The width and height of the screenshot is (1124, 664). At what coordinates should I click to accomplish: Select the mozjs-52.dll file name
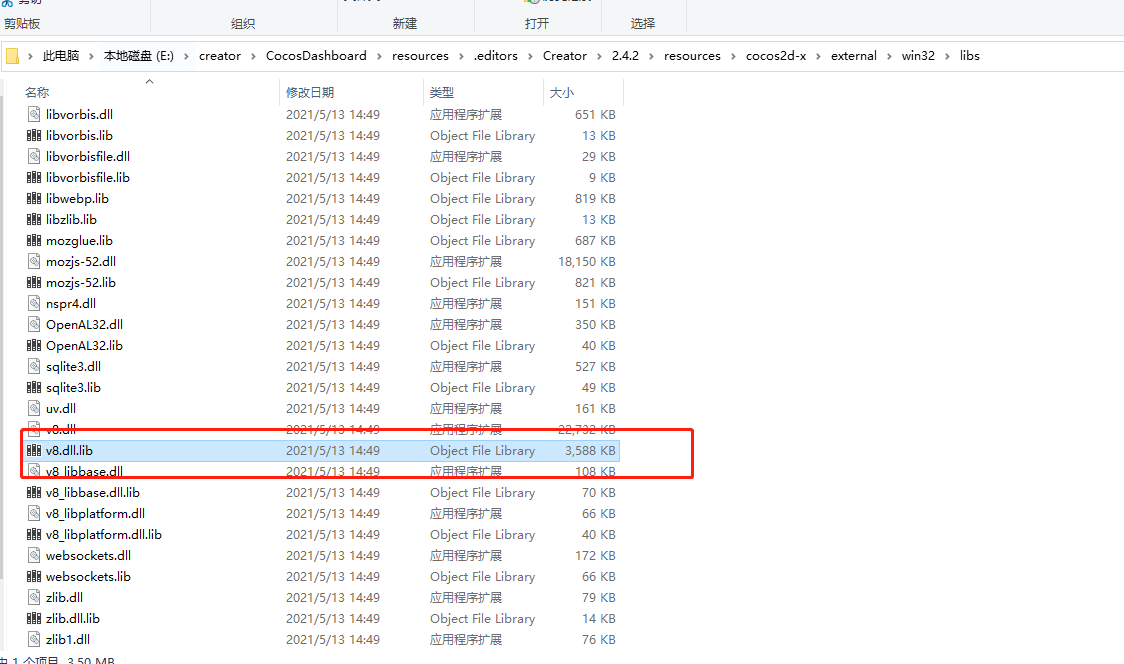pyautogui.click(x=81, y=262)
